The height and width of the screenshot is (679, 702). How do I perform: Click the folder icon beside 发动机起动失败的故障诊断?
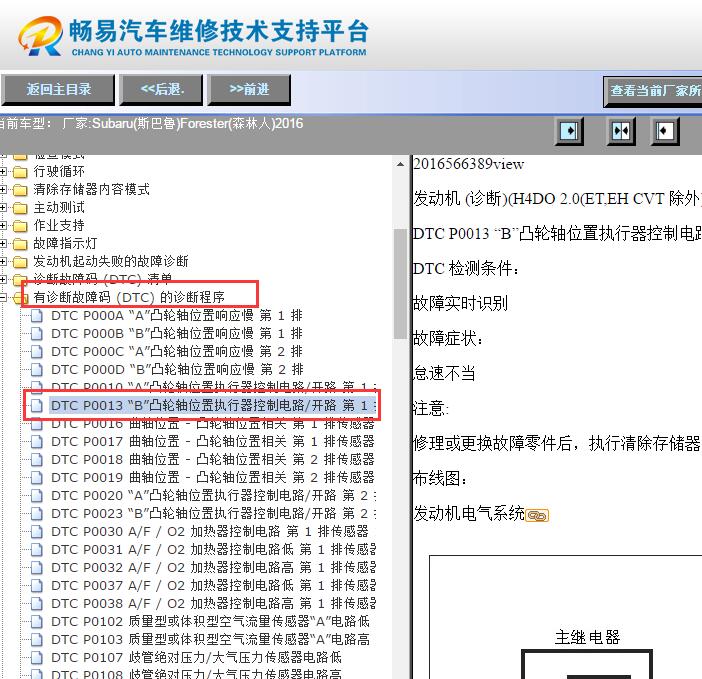click(x=20, y=262)
